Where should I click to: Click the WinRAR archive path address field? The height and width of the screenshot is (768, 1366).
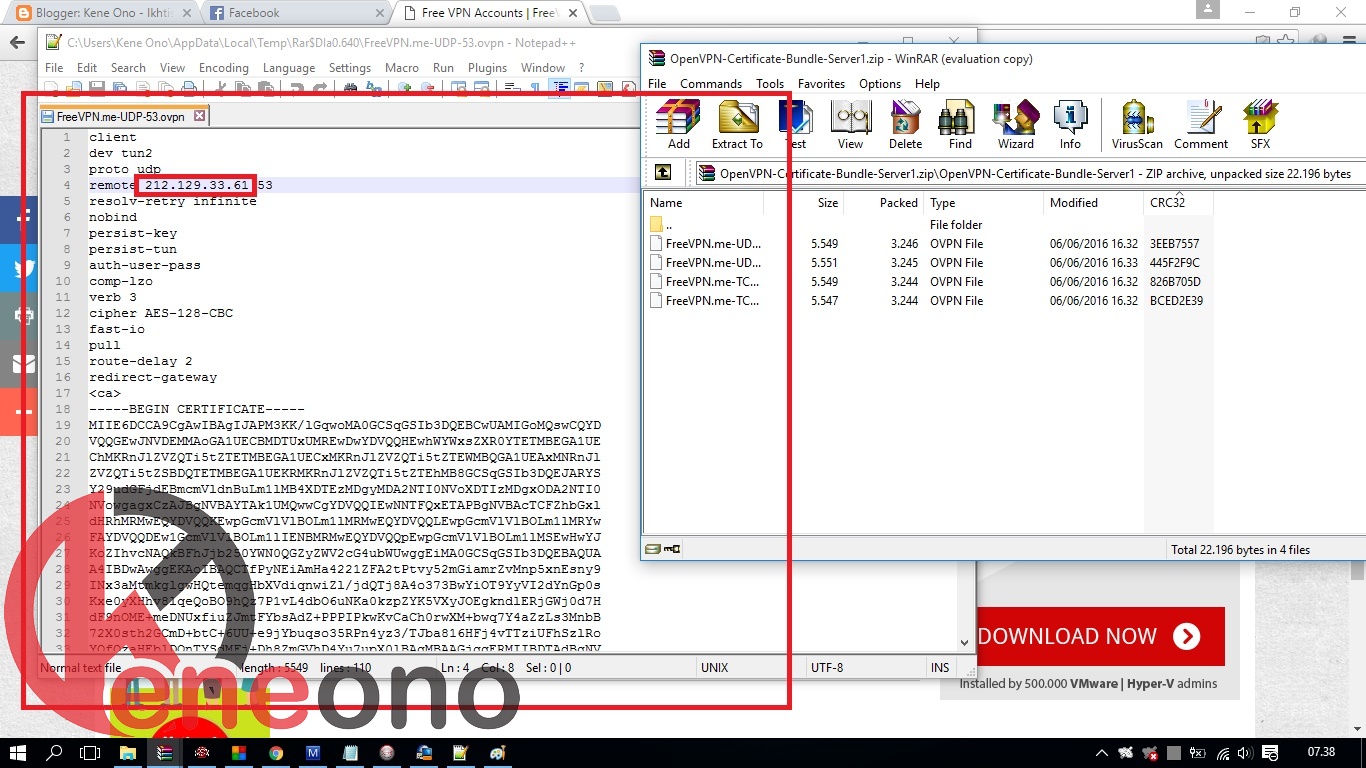1030,173
